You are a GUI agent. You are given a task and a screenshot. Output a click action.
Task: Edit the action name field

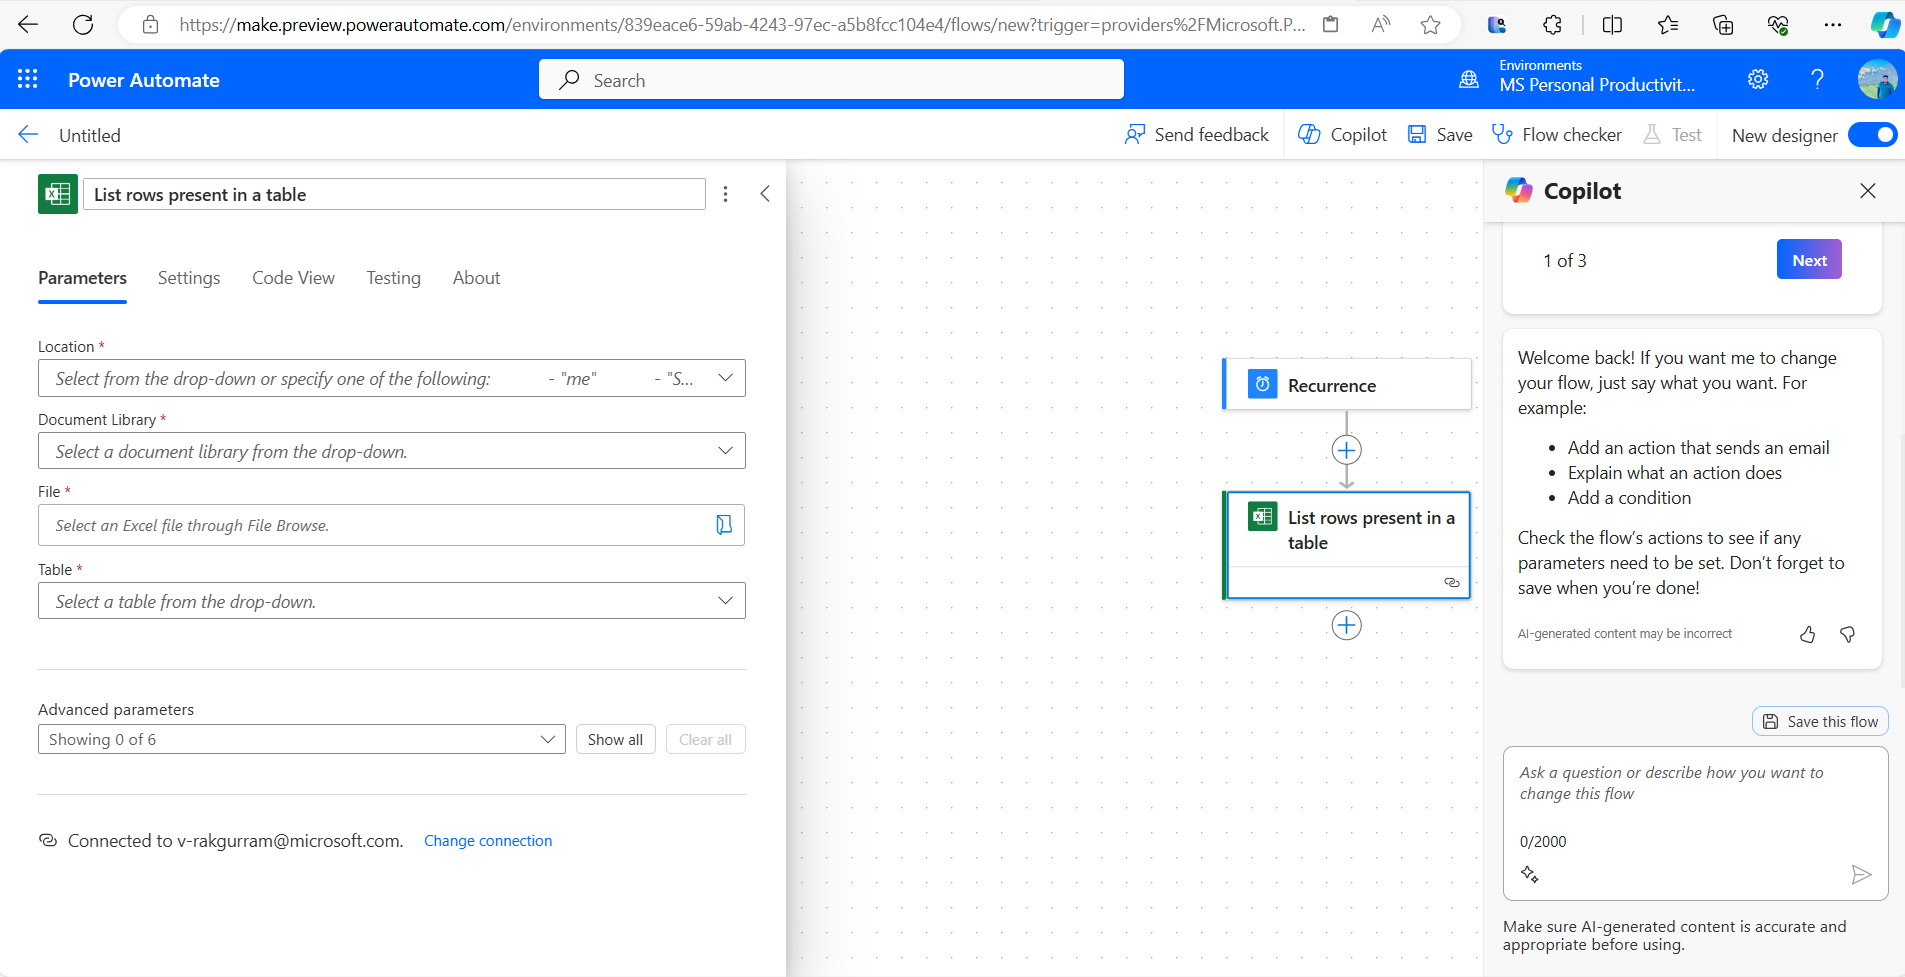394,194
